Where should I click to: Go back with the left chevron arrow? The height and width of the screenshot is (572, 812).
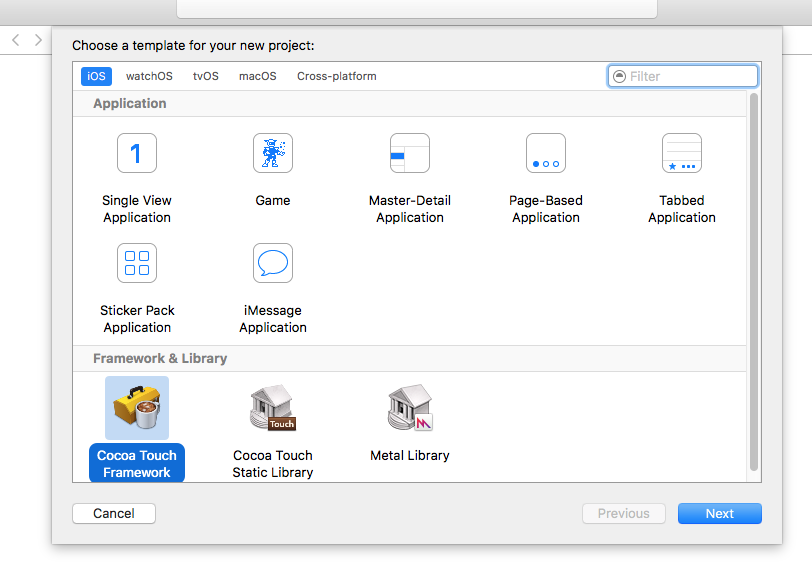click(x=16, y=40)
